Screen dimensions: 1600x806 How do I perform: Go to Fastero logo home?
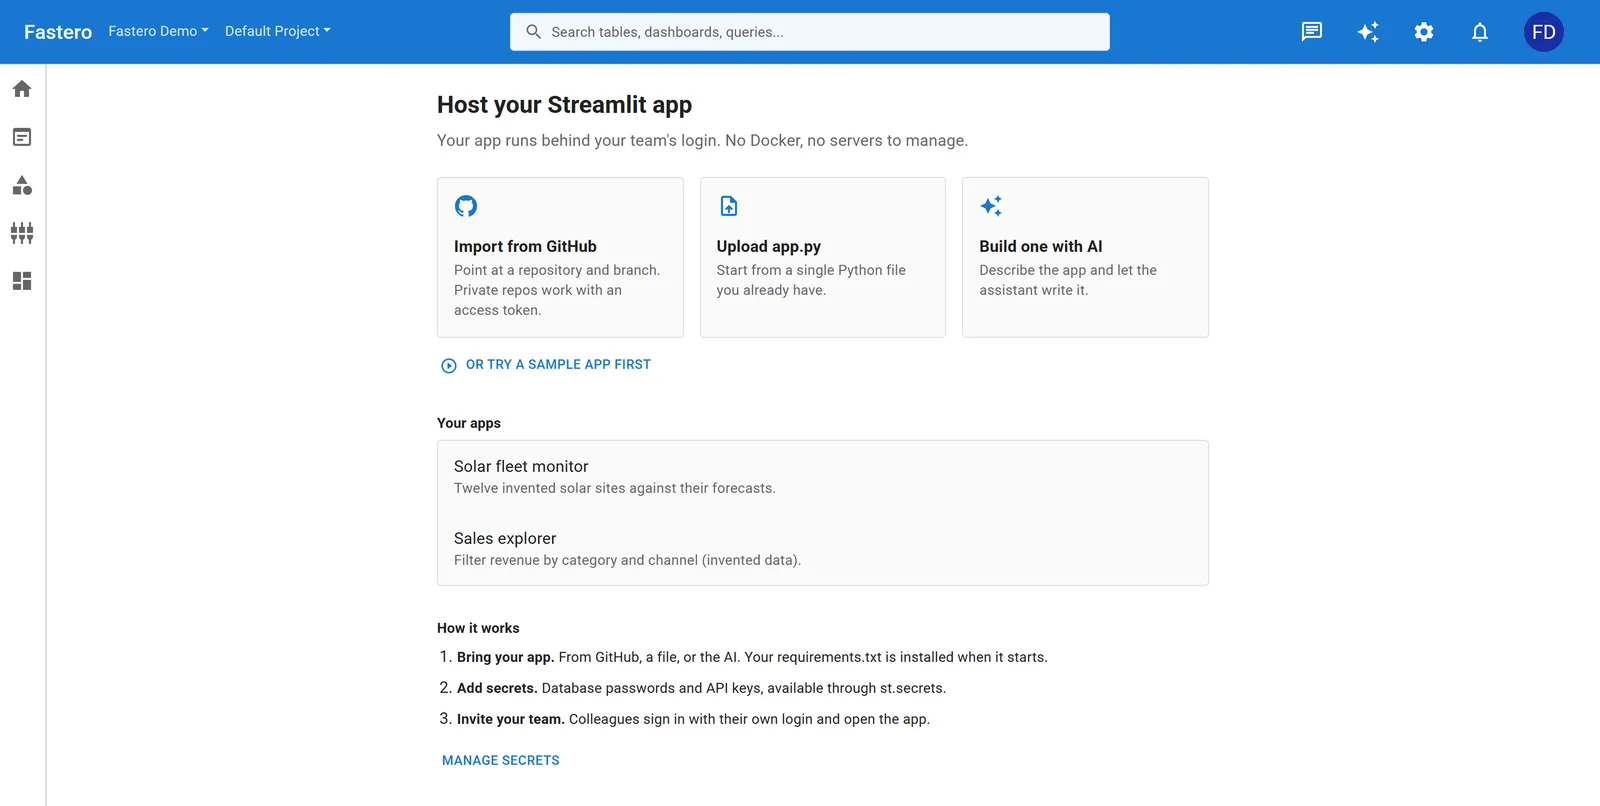[x=58, y=32]
